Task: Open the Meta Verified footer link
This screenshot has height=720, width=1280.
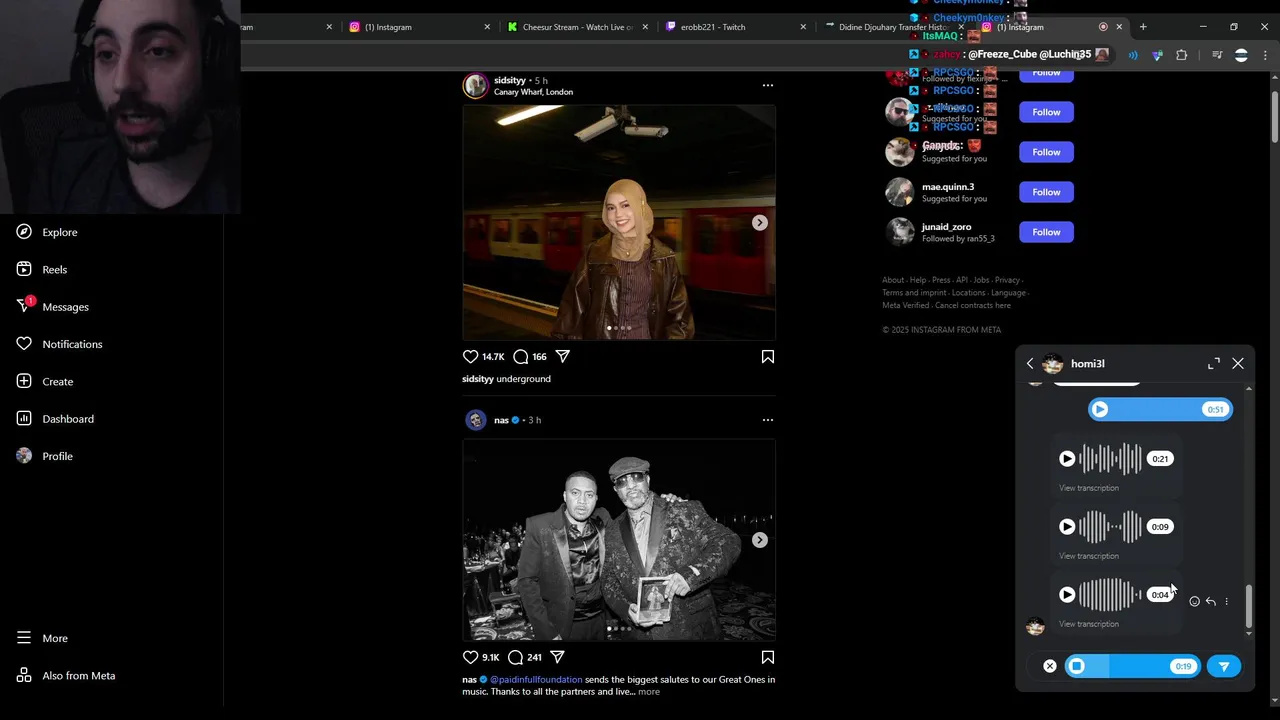Action: coord(905,306)
